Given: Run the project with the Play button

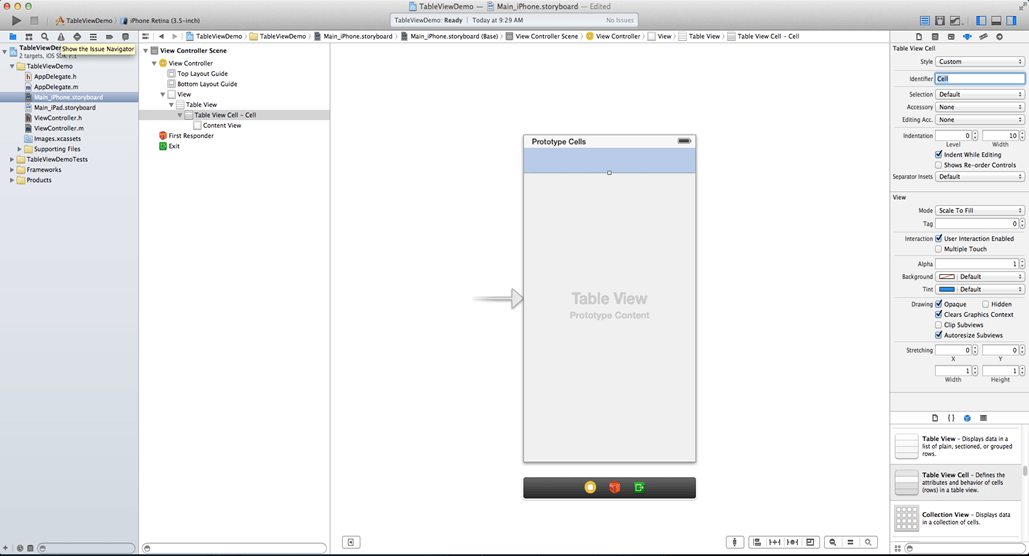Looking at the screenshot, I should click(x=16, y=20).
